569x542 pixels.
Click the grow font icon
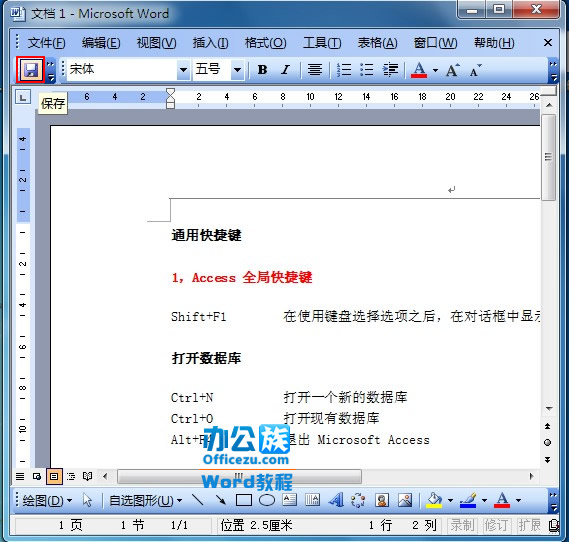(453, 69)
